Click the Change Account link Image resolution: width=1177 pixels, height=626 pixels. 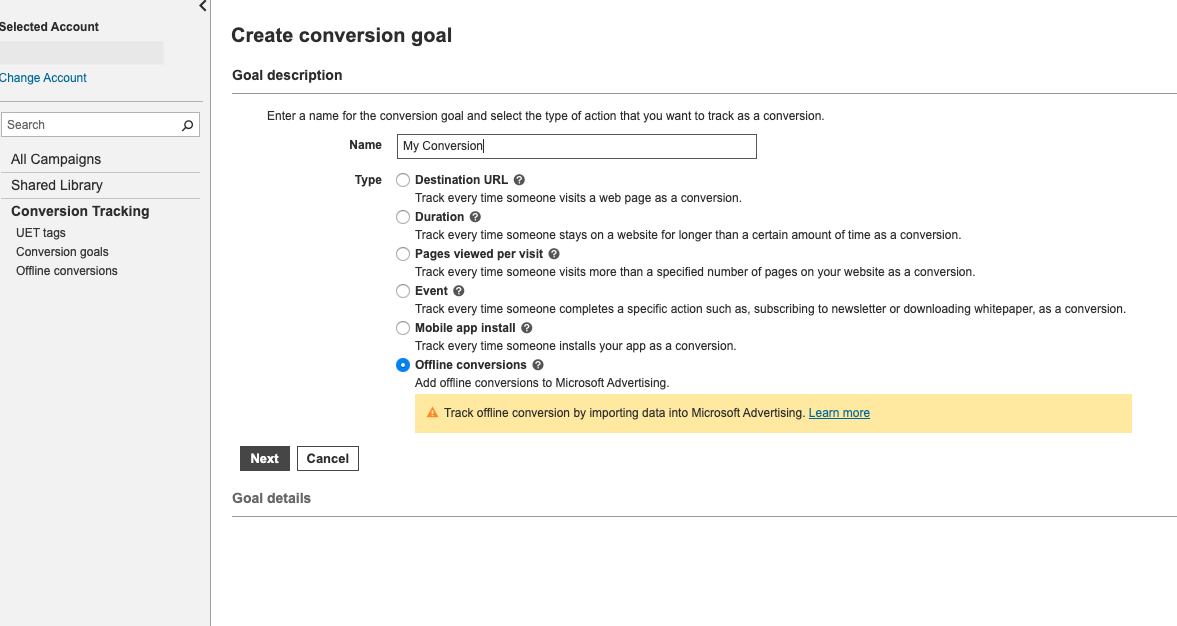click(x=43, y=77)
